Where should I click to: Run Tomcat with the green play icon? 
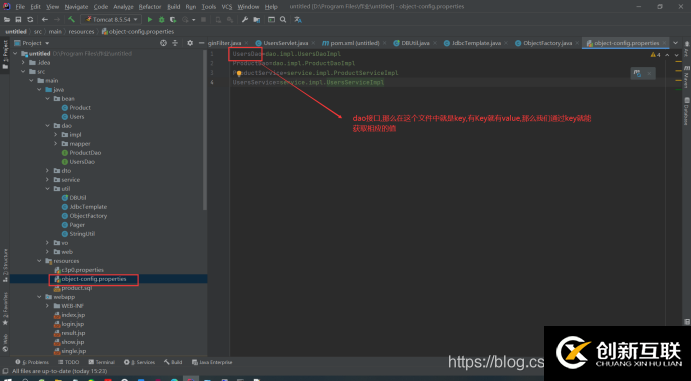pos(150,19)
